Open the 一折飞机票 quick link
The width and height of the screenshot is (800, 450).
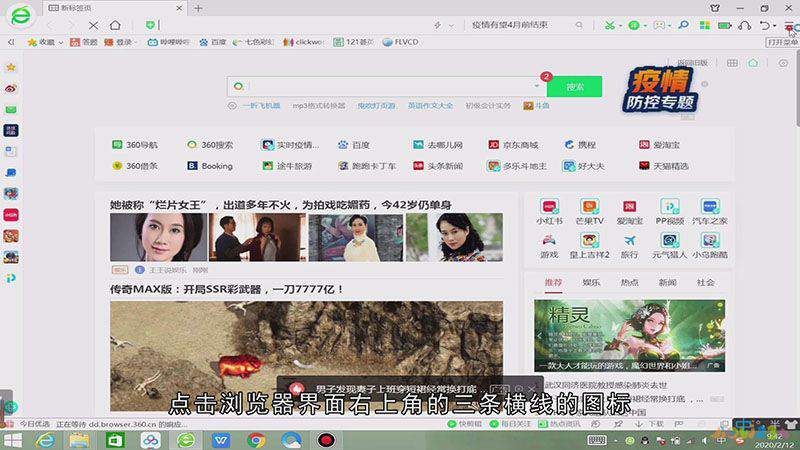[x=261, y=106]
